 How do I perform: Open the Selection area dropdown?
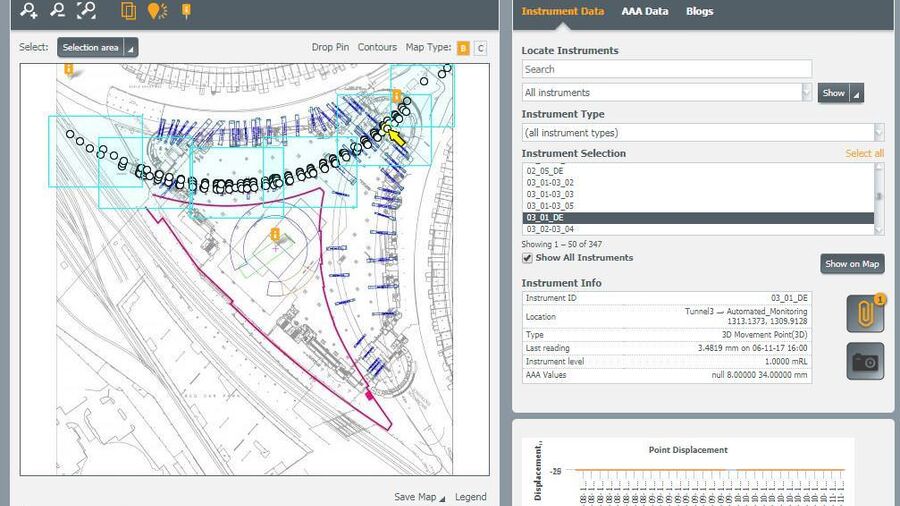[97, 48]
